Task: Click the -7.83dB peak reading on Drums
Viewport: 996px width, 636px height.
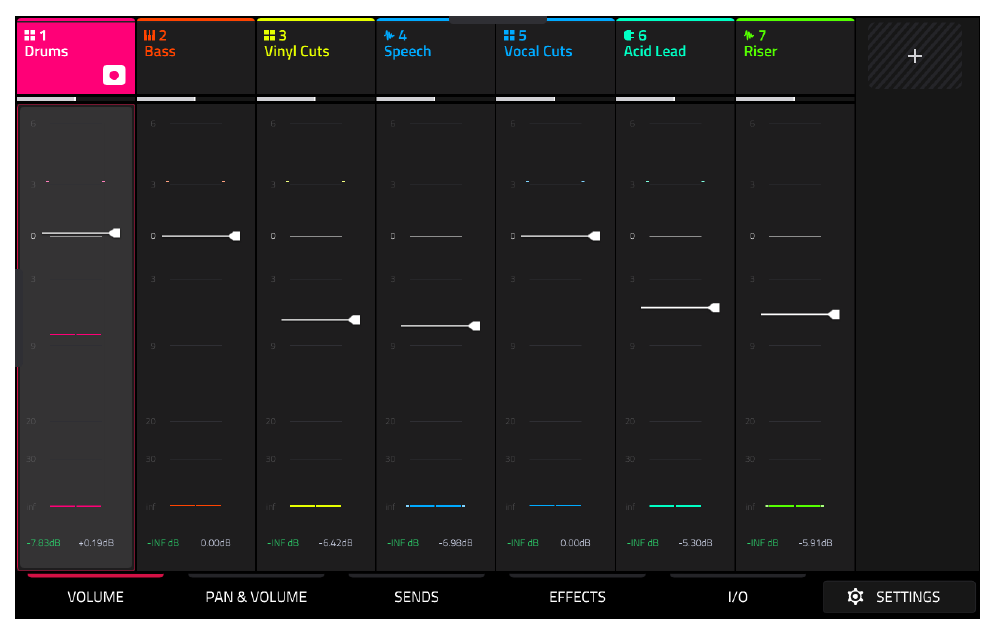Action: point(43,543)
